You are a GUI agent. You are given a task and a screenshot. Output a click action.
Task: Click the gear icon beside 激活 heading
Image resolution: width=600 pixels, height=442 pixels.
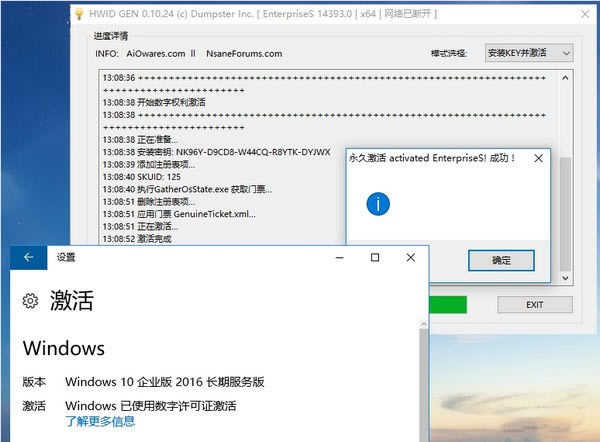[30, 301]
